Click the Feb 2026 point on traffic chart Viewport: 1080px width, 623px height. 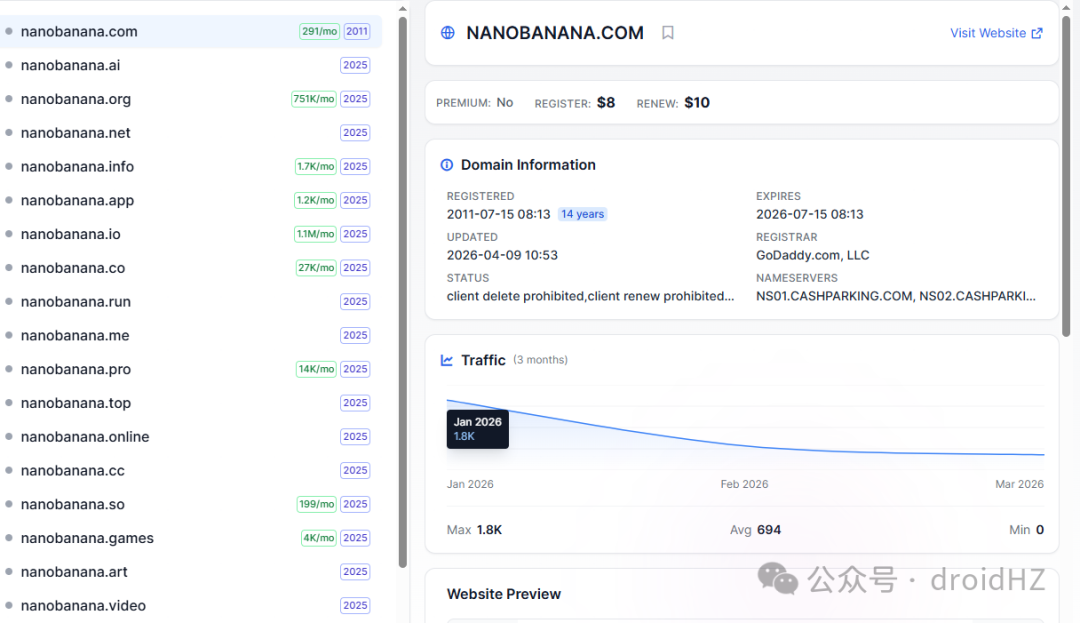coord(745,445)
